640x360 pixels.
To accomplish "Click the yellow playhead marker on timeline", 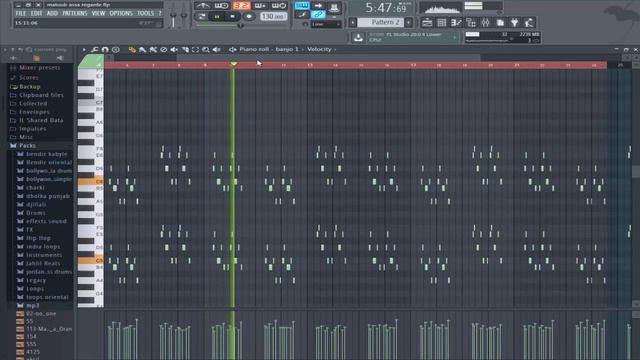I will (233, 64).
